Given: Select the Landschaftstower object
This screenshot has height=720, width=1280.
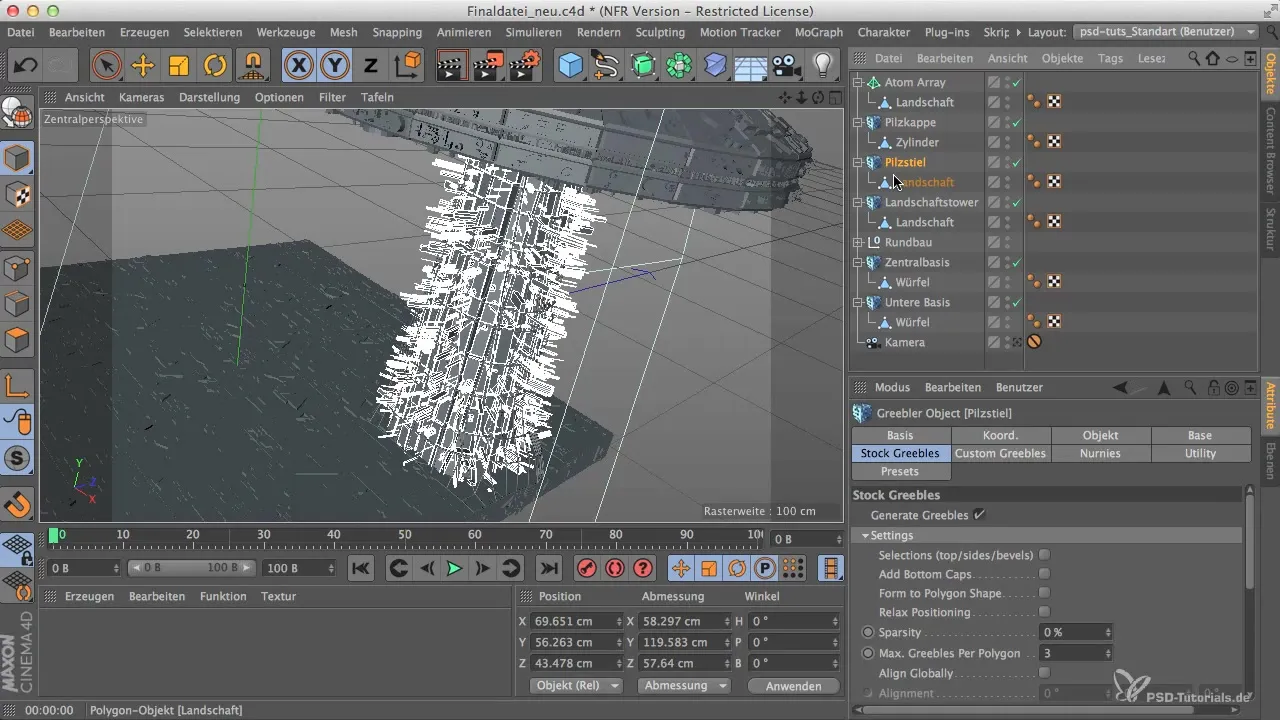Looking at the screenshot, I should coord(931,202).
